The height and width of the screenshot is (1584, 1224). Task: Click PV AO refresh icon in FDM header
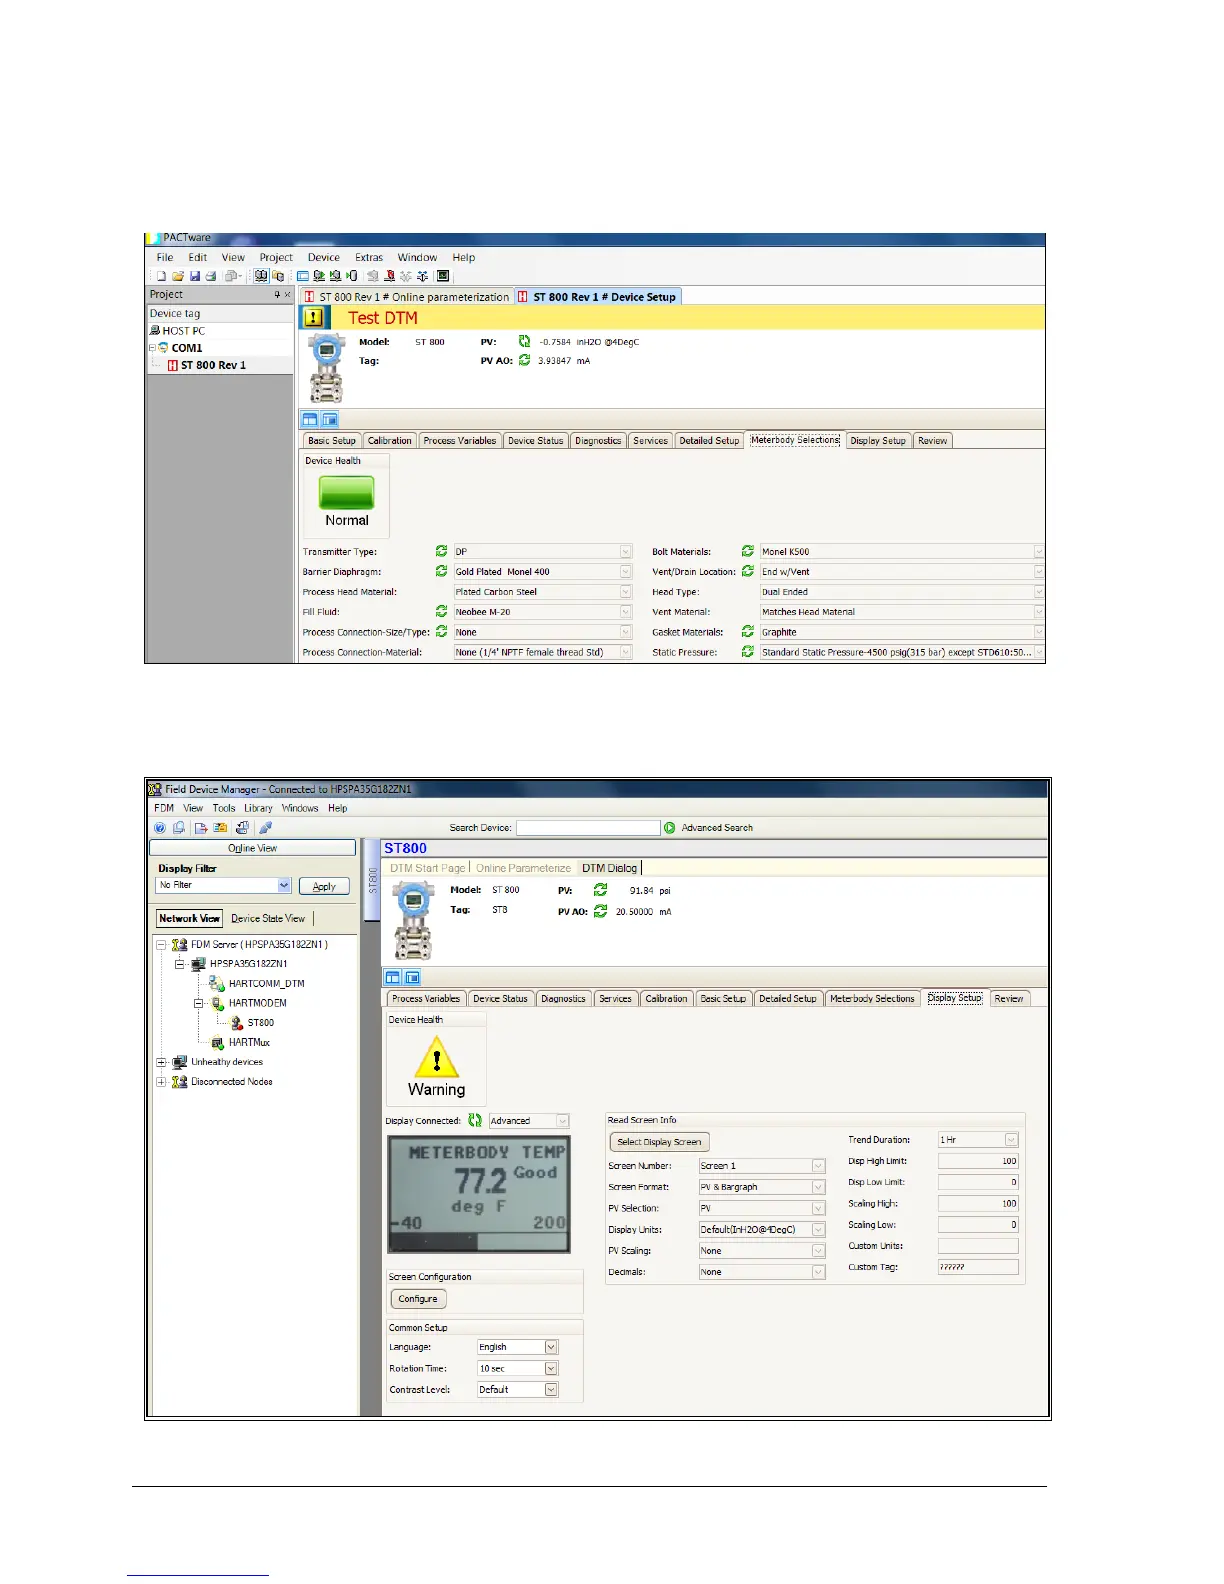(x=600, y=911)
